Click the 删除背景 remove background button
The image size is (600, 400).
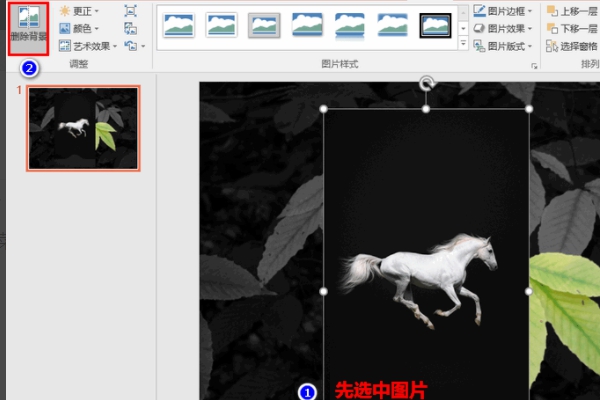click(x=29, y=28)
